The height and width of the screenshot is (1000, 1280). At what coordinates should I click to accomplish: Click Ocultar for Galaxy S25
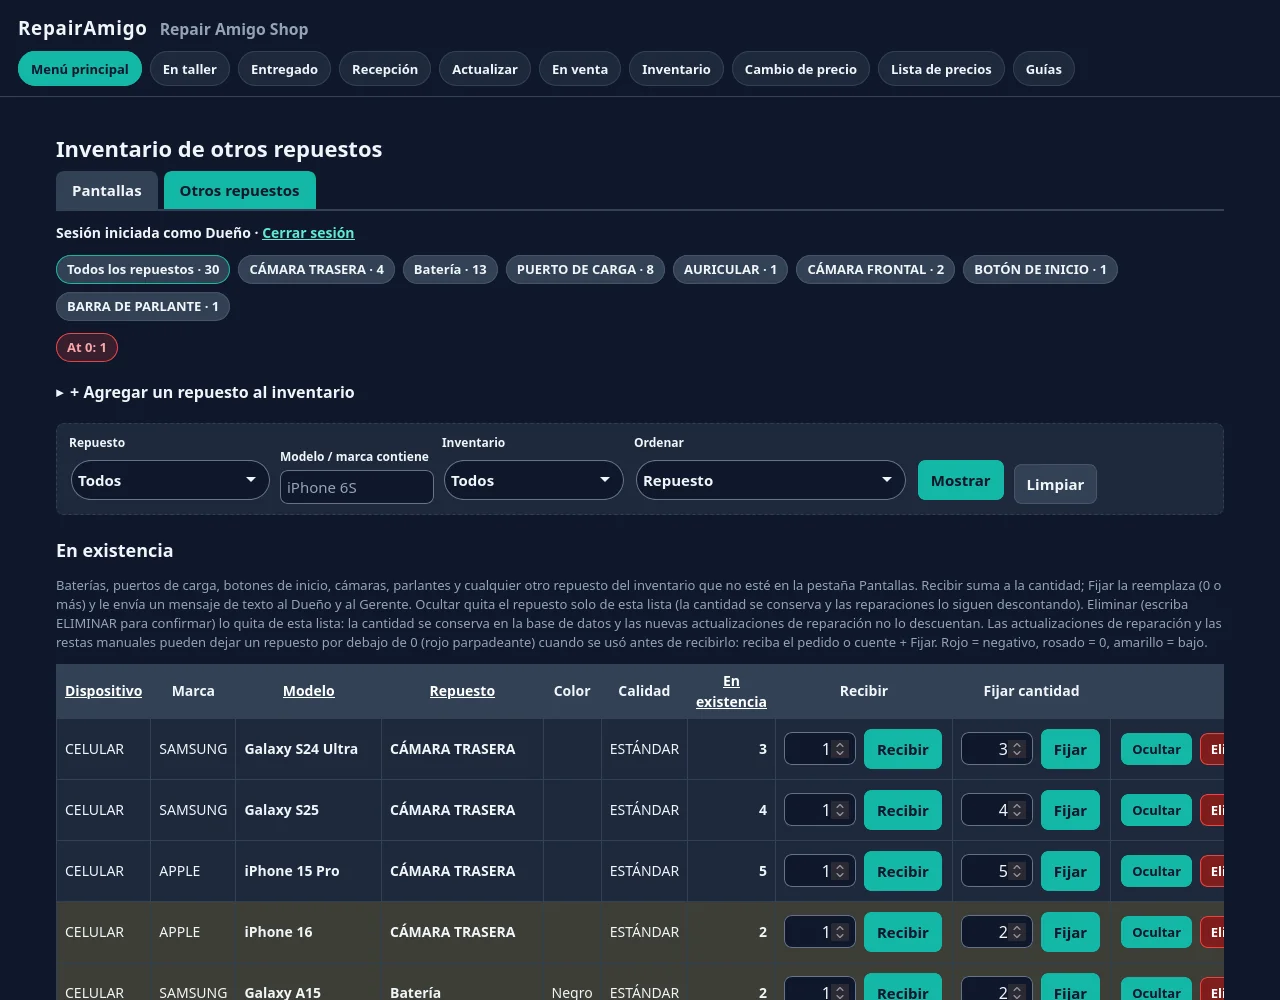(1156, 810)
